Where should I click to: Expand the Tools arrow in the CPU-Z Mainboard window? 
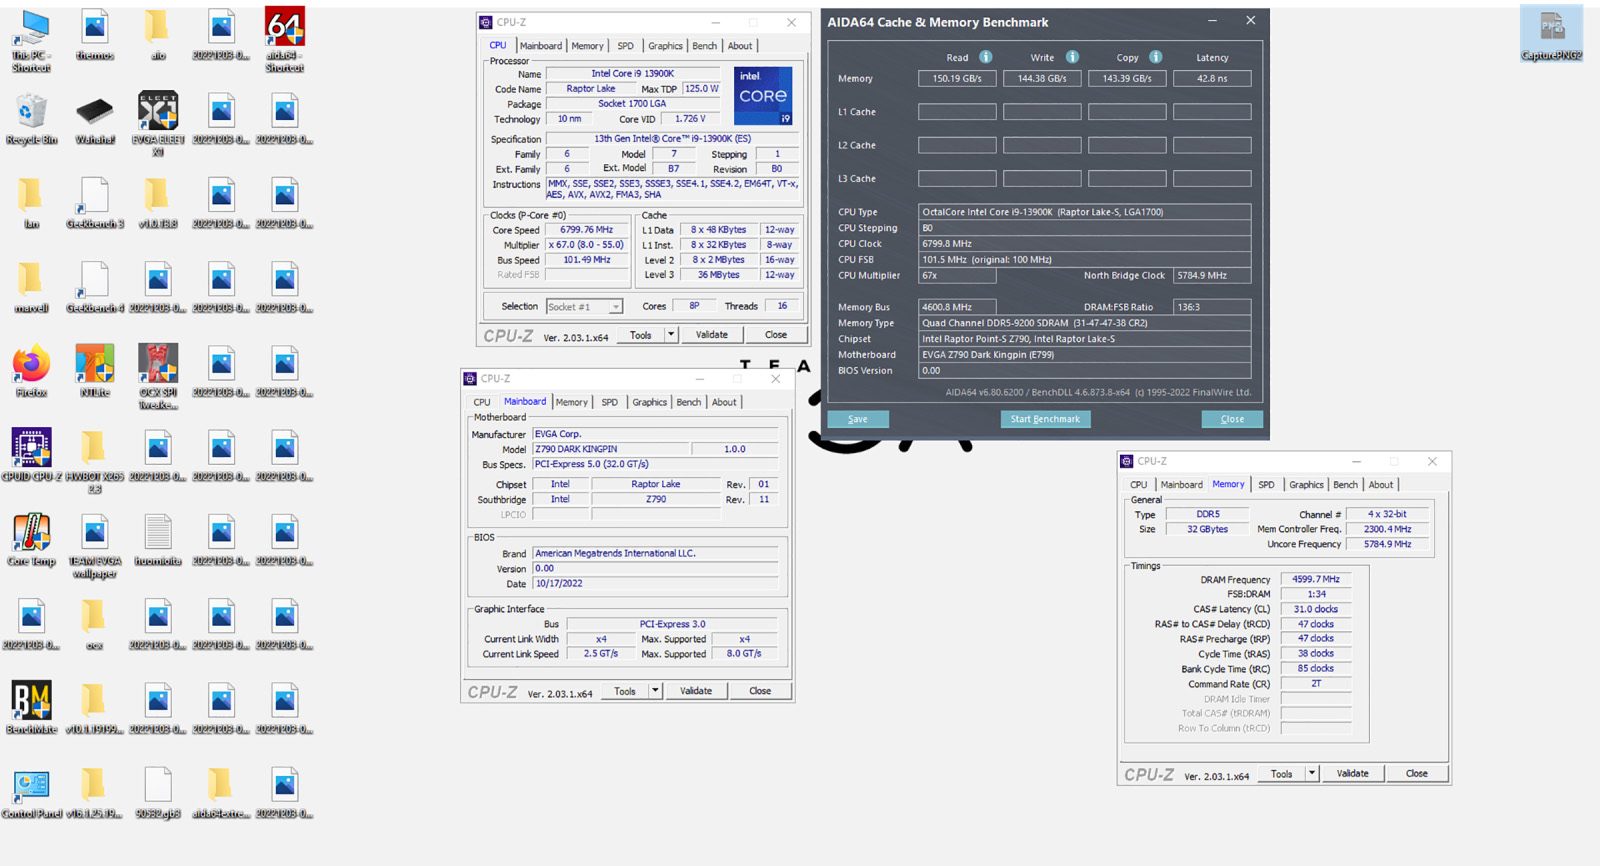(655, 691)
